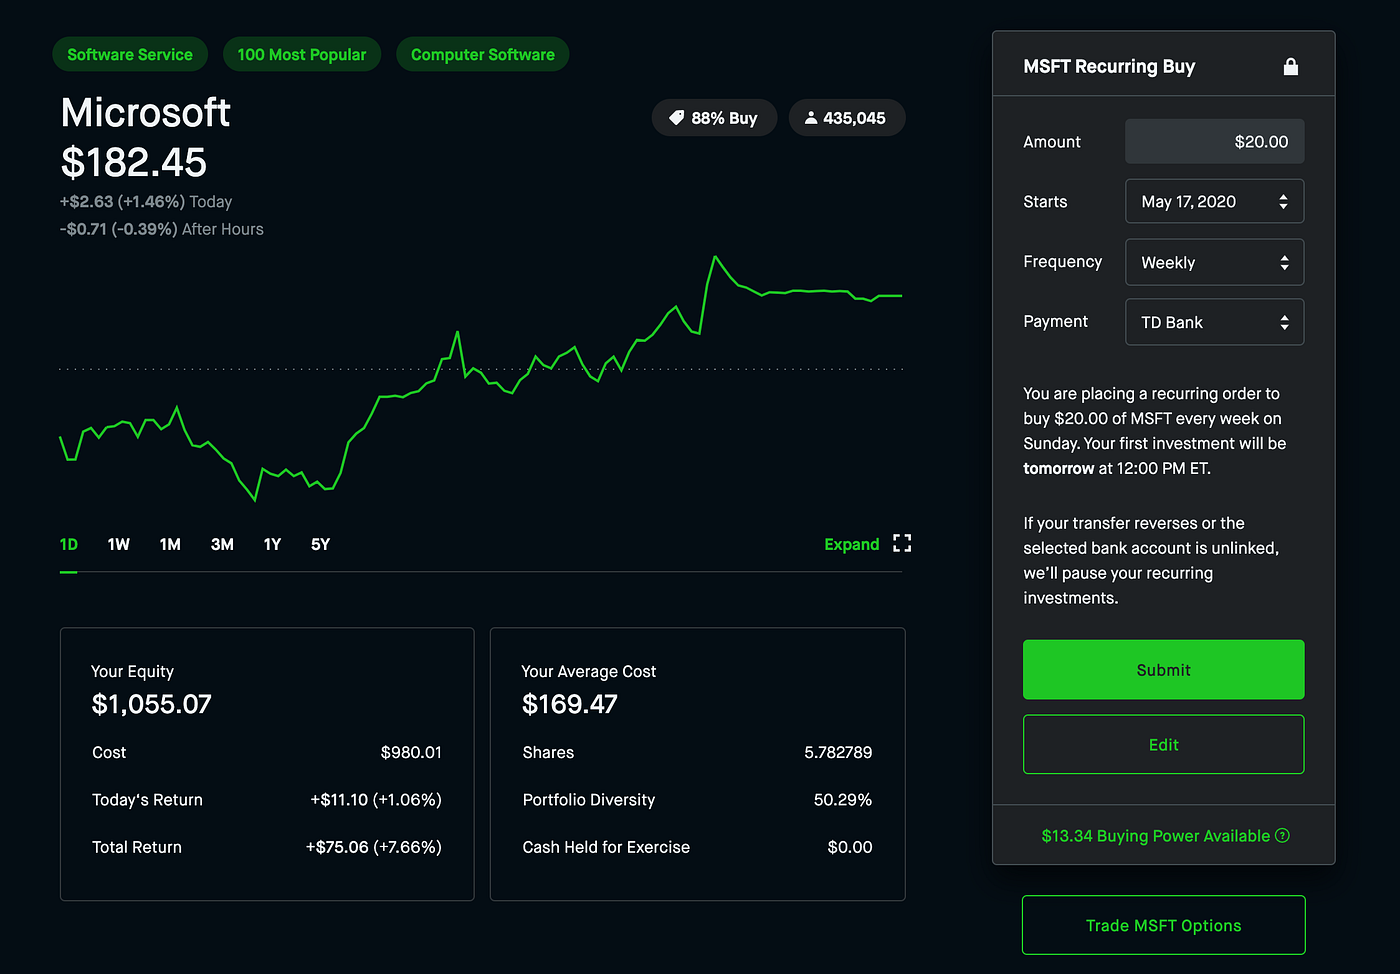Open the Payment dropdown showing TD Bank
The height and width of the screenshot is (974, 1400).
[1214, 322]
